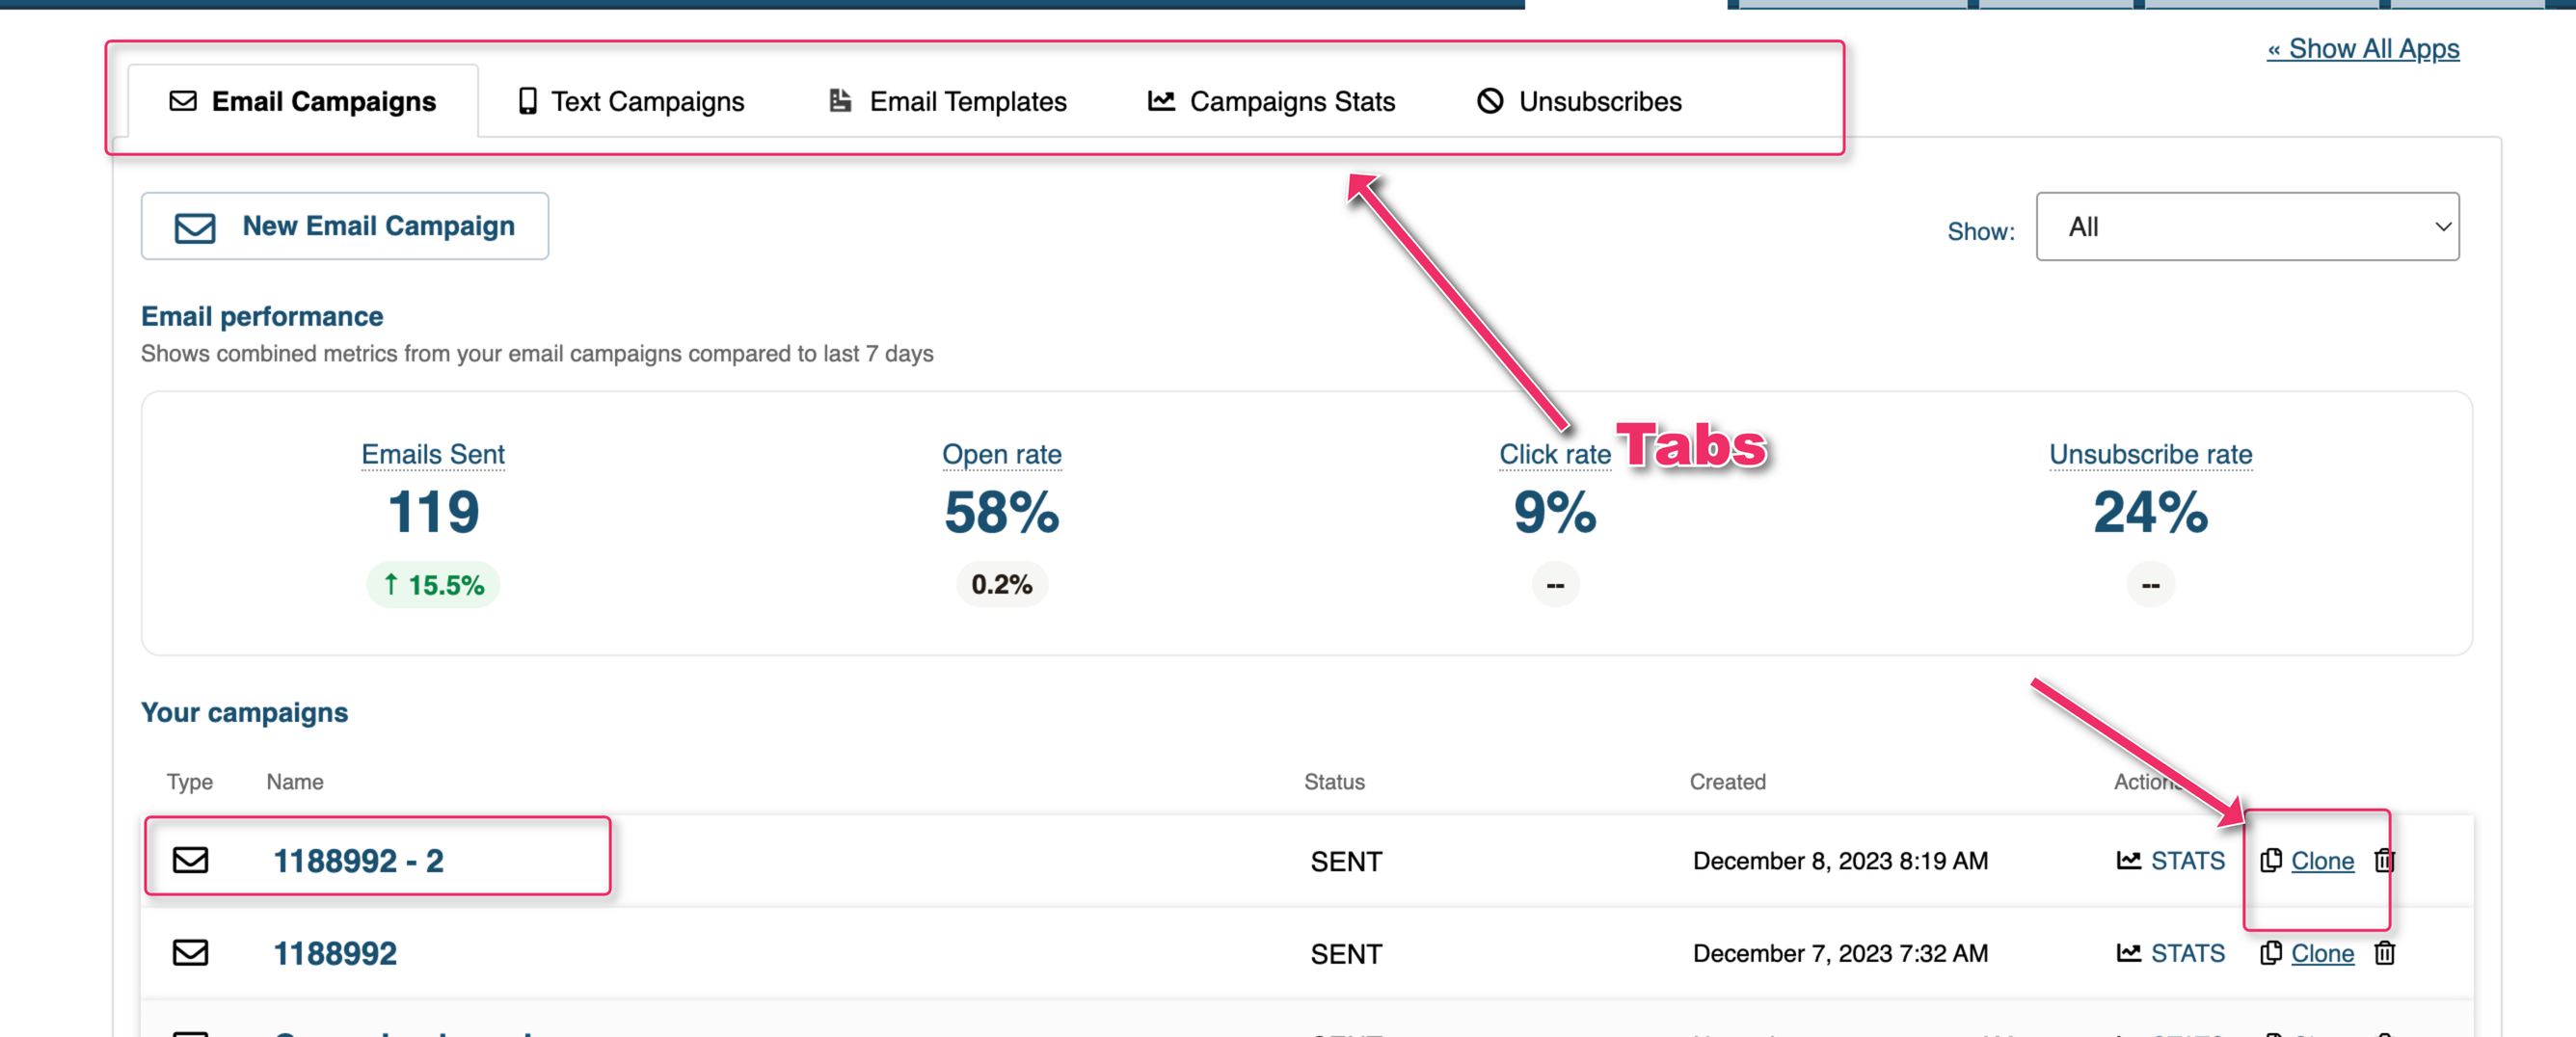Click the clone icon in the 1188992 row
Viewport: 2576px width, 1037px height.
click(x=2271, y=953)
